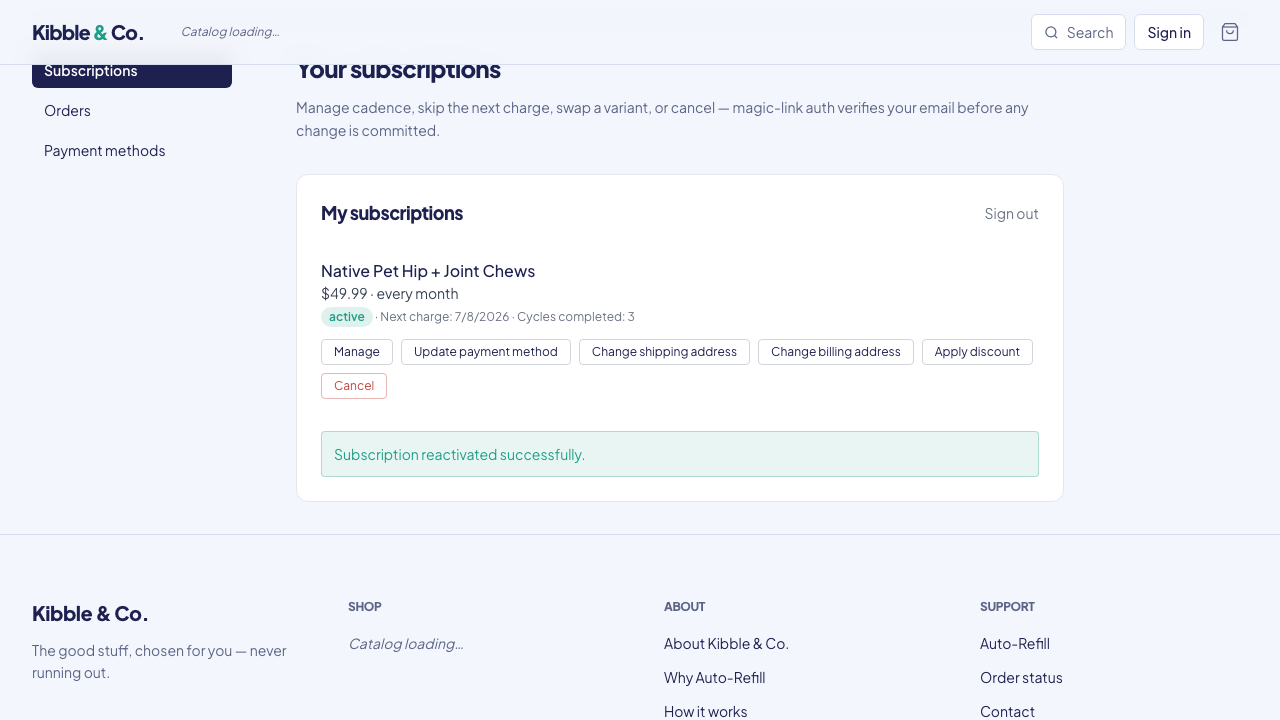This screenshot has height=720, width=1280.
Task: Click Update payment method button
Action: coord(486,352)
